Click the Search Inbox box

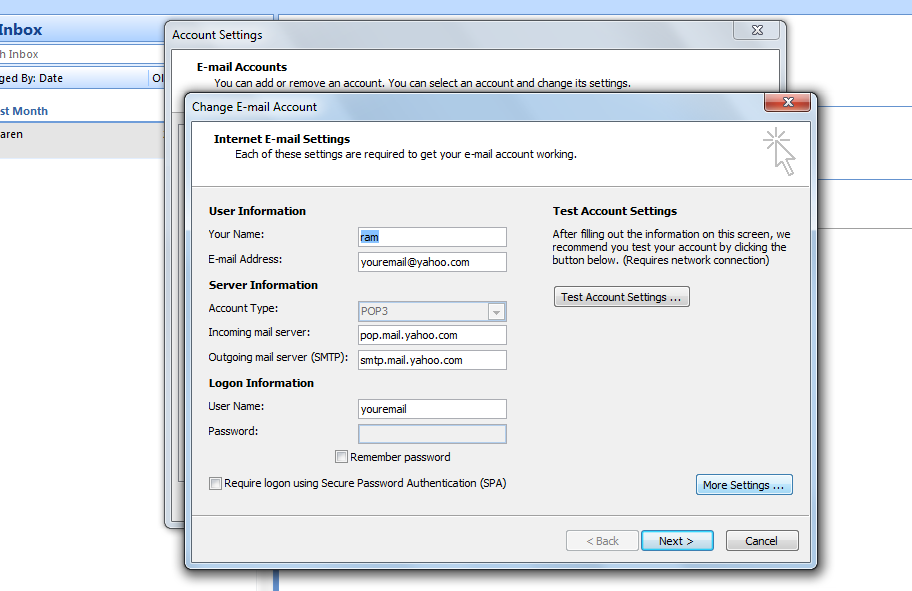pyautogui.click(x=80, y=54)
